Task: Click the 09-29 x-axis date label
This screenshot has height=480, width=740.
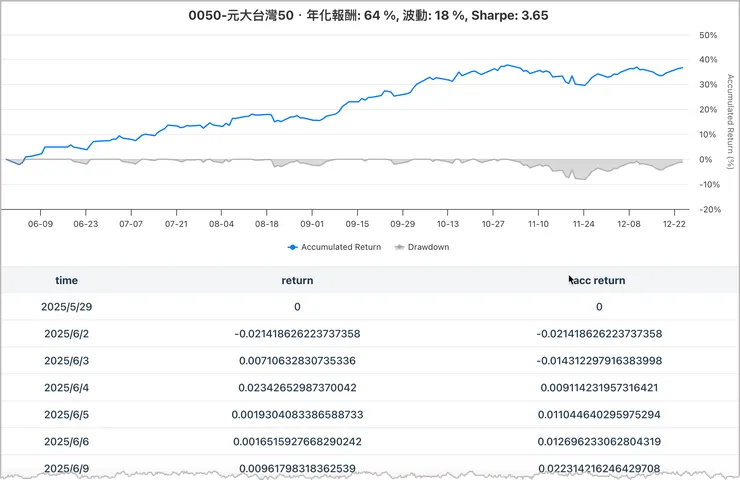Action: pyautogui.click(x=403, y=224)
